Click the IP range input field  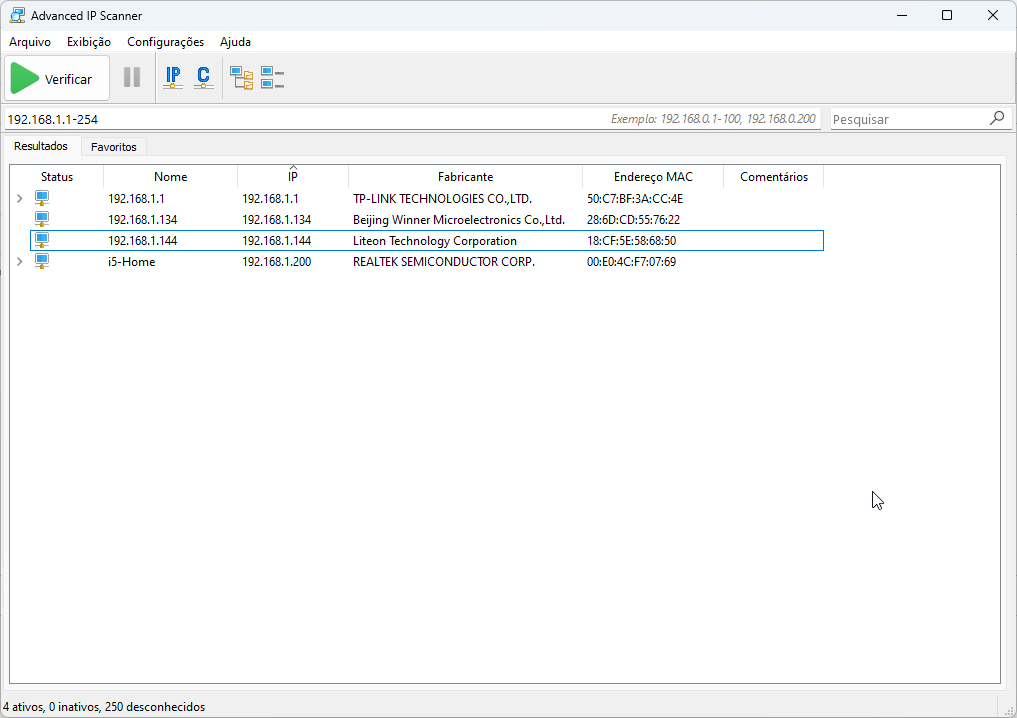(300, 119)
